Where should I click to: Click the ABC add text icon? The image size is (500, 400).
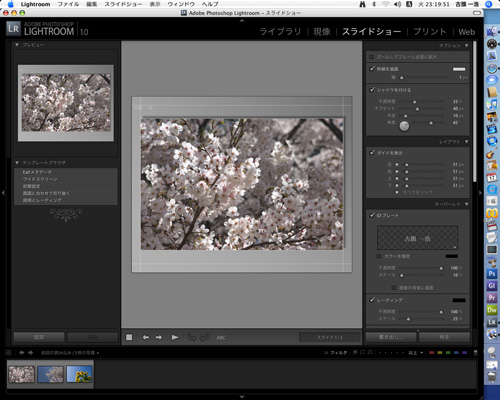[x=221, y=338]
